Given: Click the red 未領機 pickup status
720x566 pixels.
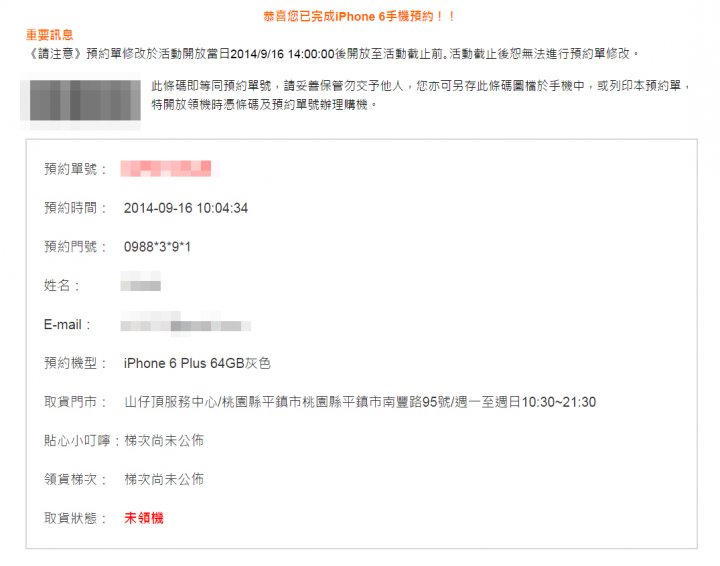Looking at the screenshot, I should tap(144, 518).
